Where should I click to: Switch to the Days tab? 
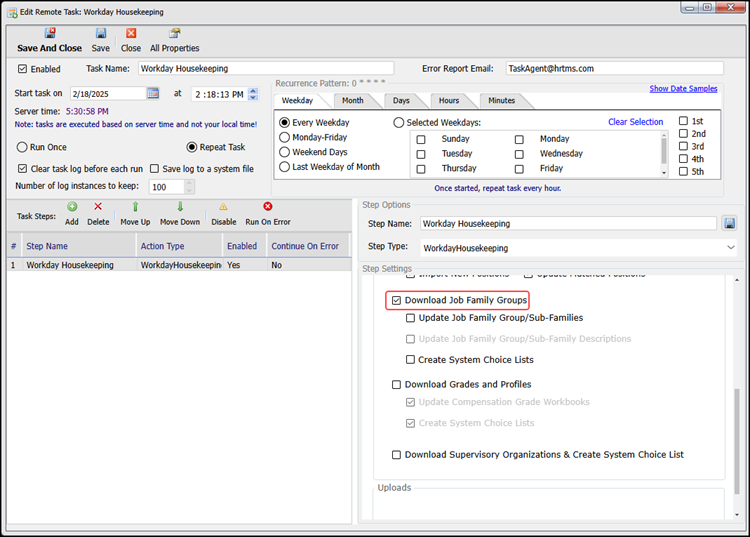(x=401, y=100)
